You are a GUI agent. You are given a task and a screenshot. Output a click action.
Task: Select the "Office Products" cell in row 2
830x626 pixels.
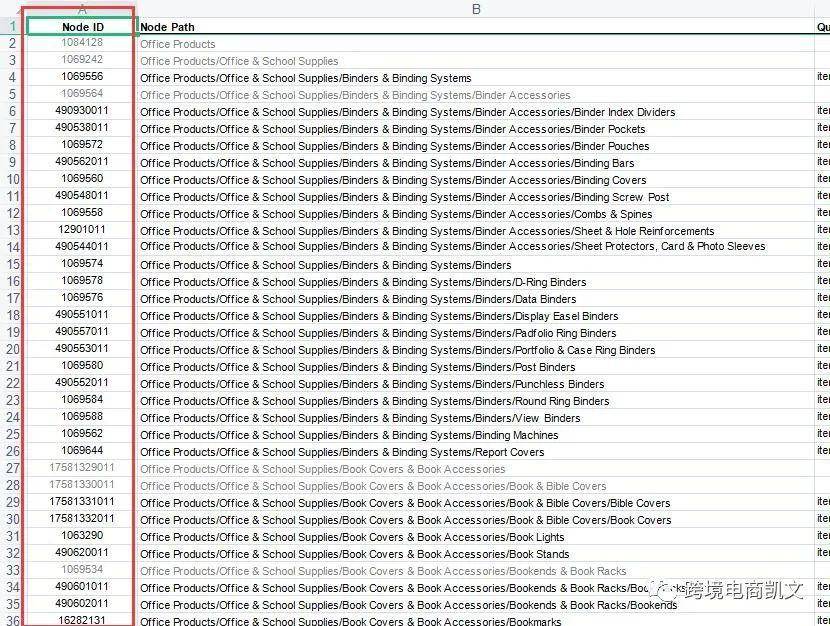(x=178, y=44)
